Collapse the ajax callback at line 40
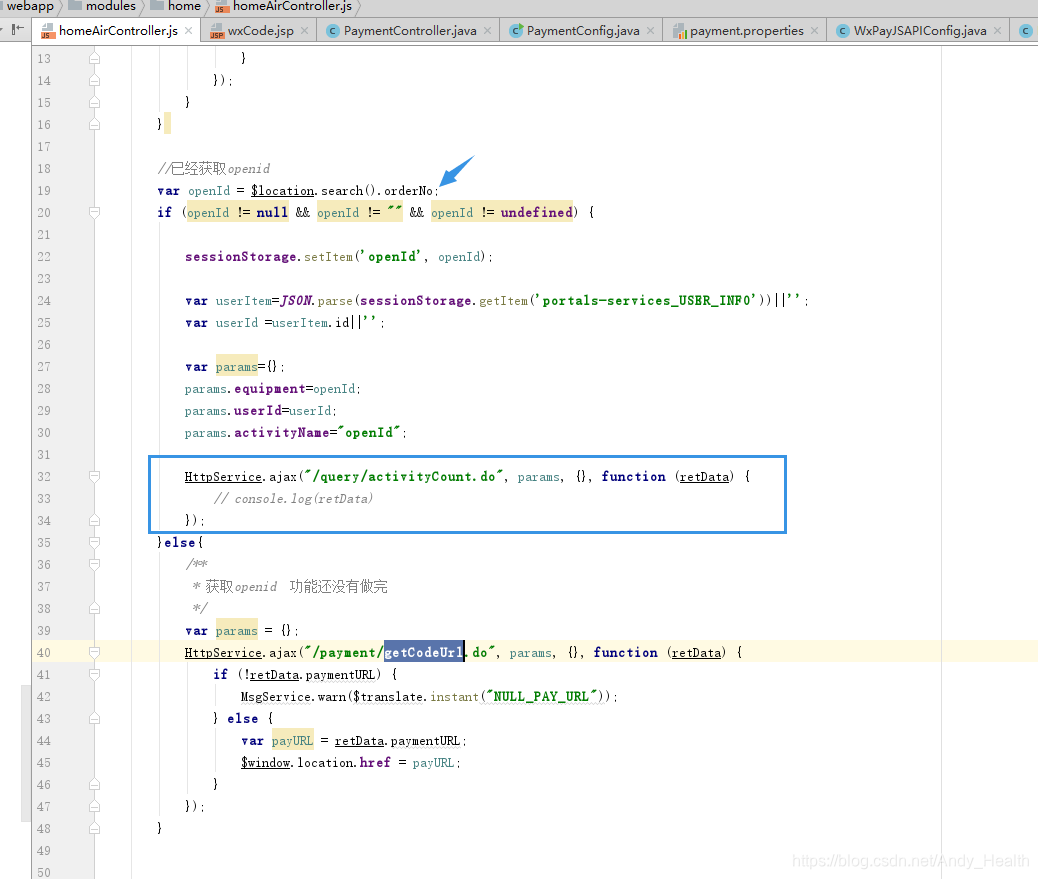1038x879 pixels. 95,653
